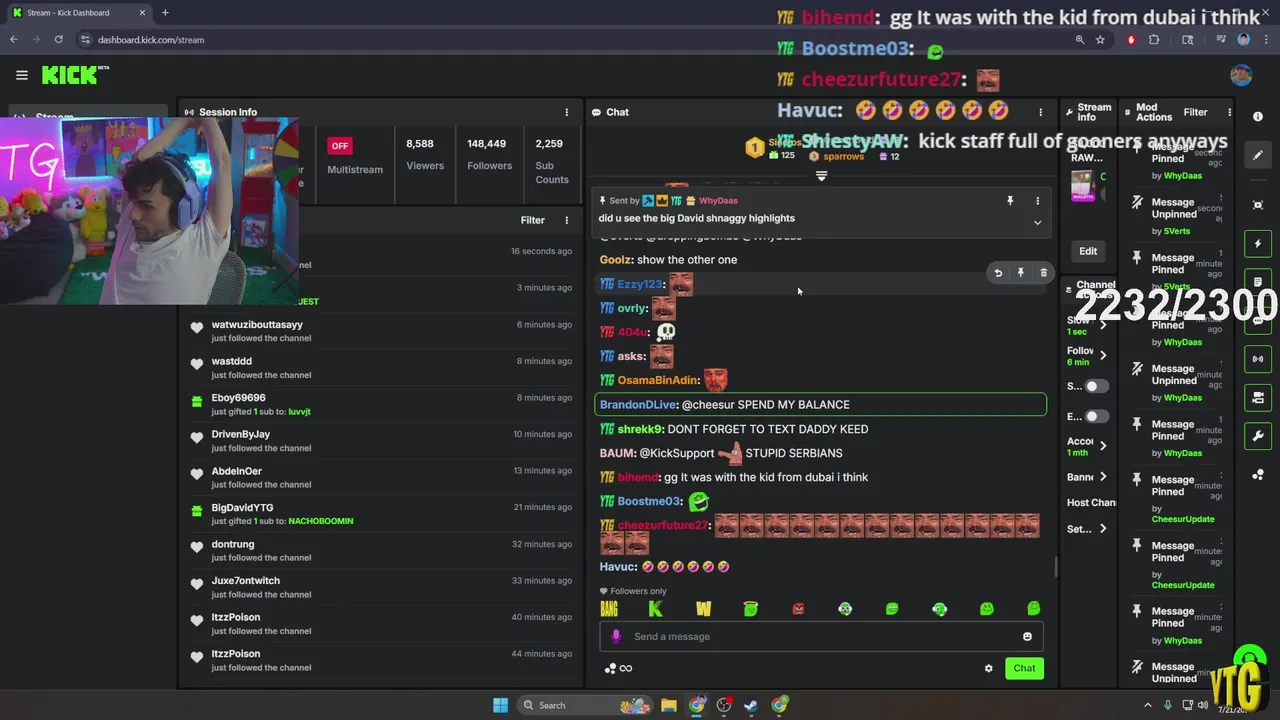Click the green Chat send button
The height and width of the screenshot is (720, 1280).
click(1024, 668)
